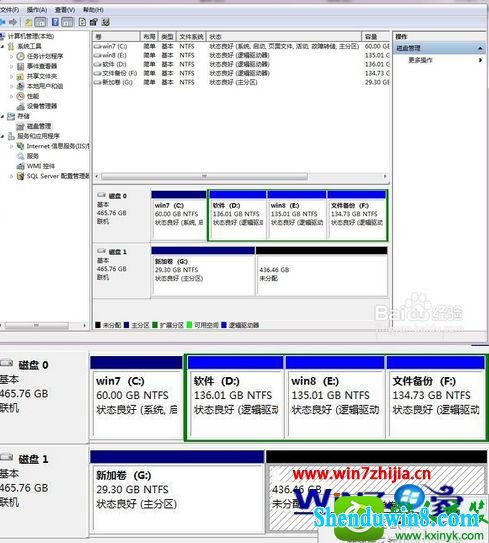Open 设备管理器 in the tree
Screen dimensions: 489x543
point(42,106)
